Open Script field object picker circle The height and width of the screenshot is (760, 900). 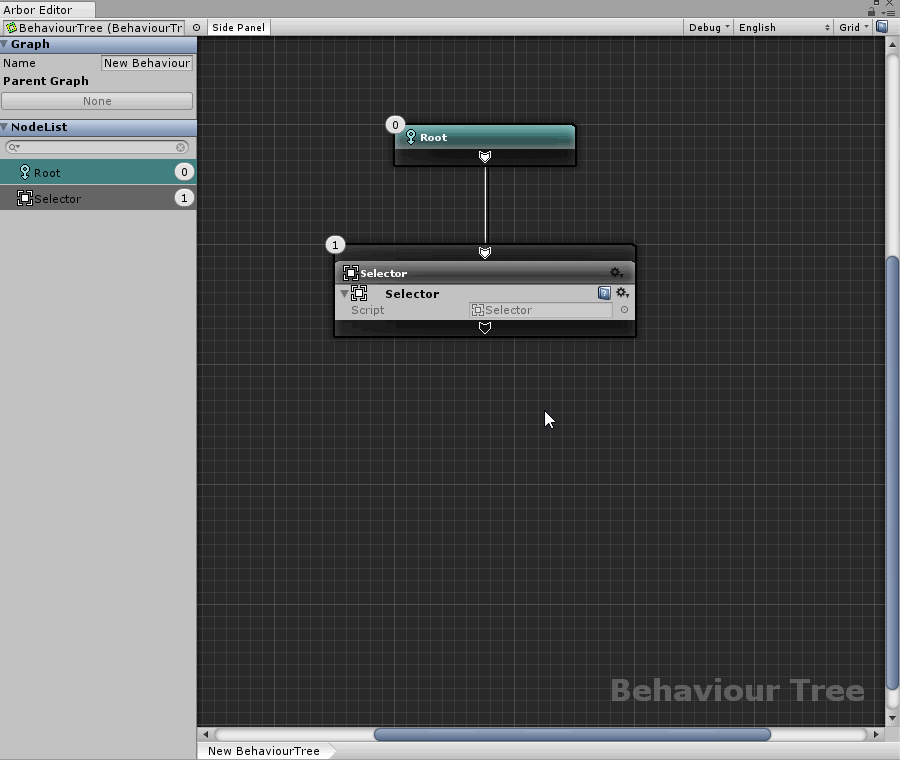pyautogui.click(x=625, y=310)
